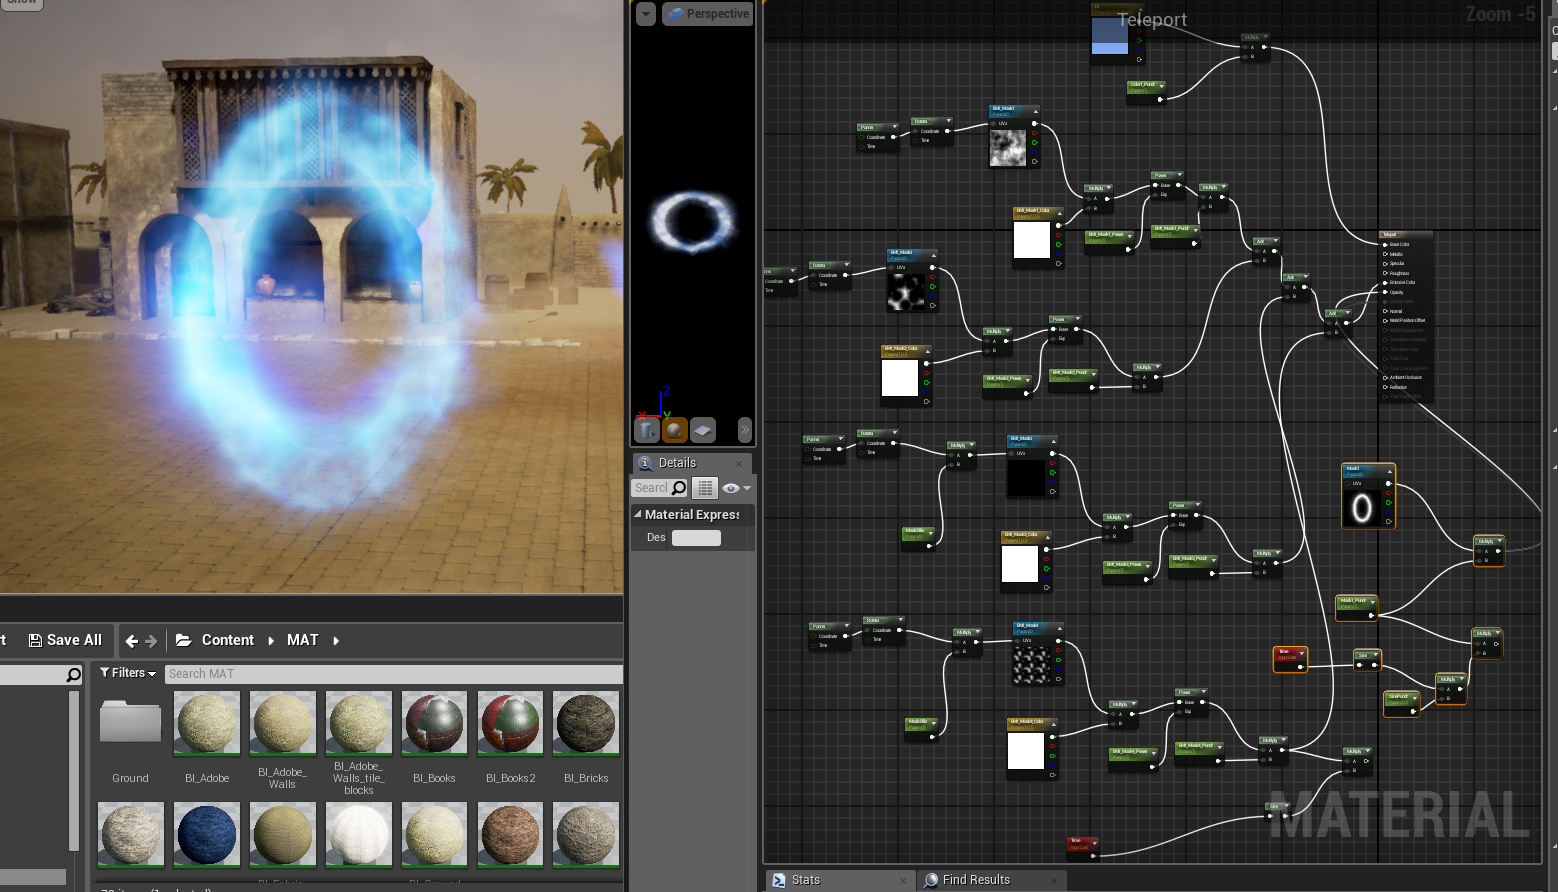The width and height of the screenshot is (1558, 892).
Task: Click the forward arrow in Content Browser
Action: (x=151, y=641)
